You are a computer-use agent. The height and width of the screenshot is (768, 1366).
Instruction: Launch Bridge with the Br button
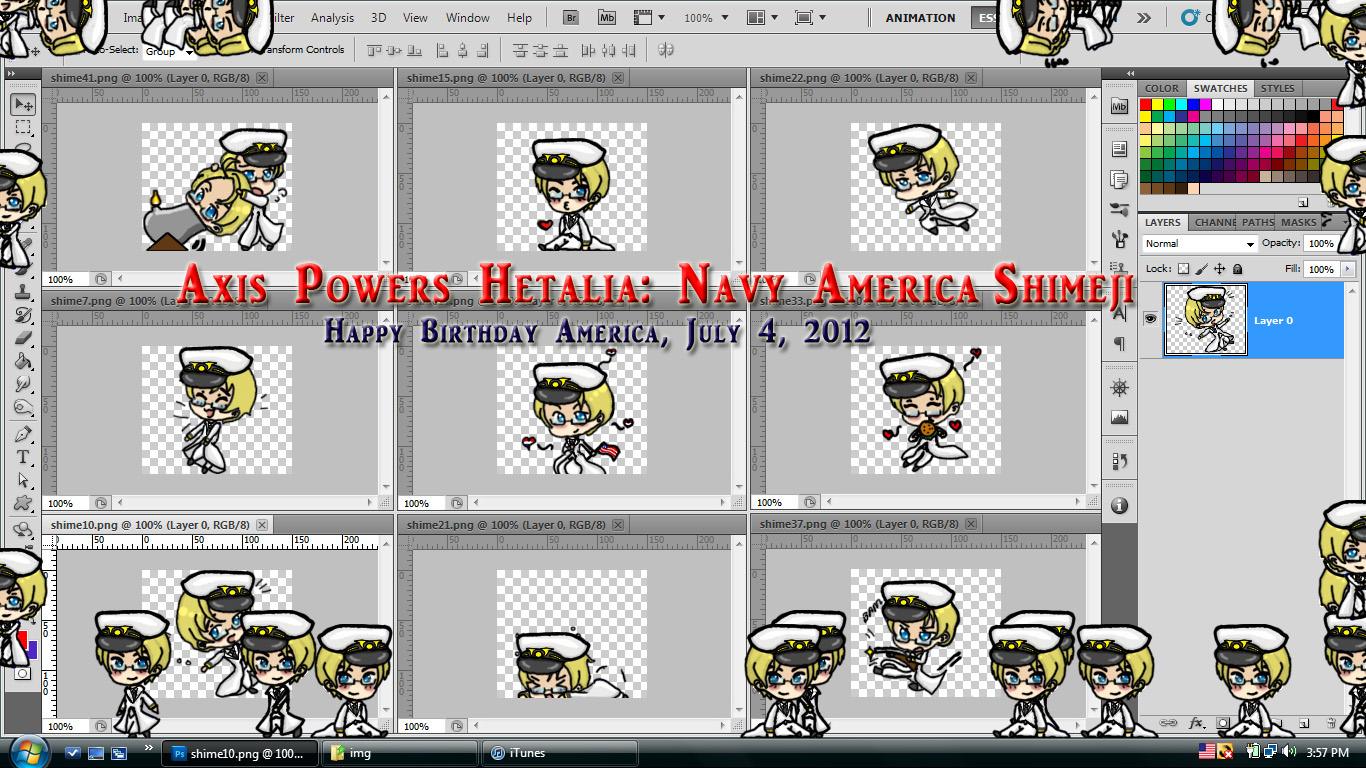pos(571,17)
